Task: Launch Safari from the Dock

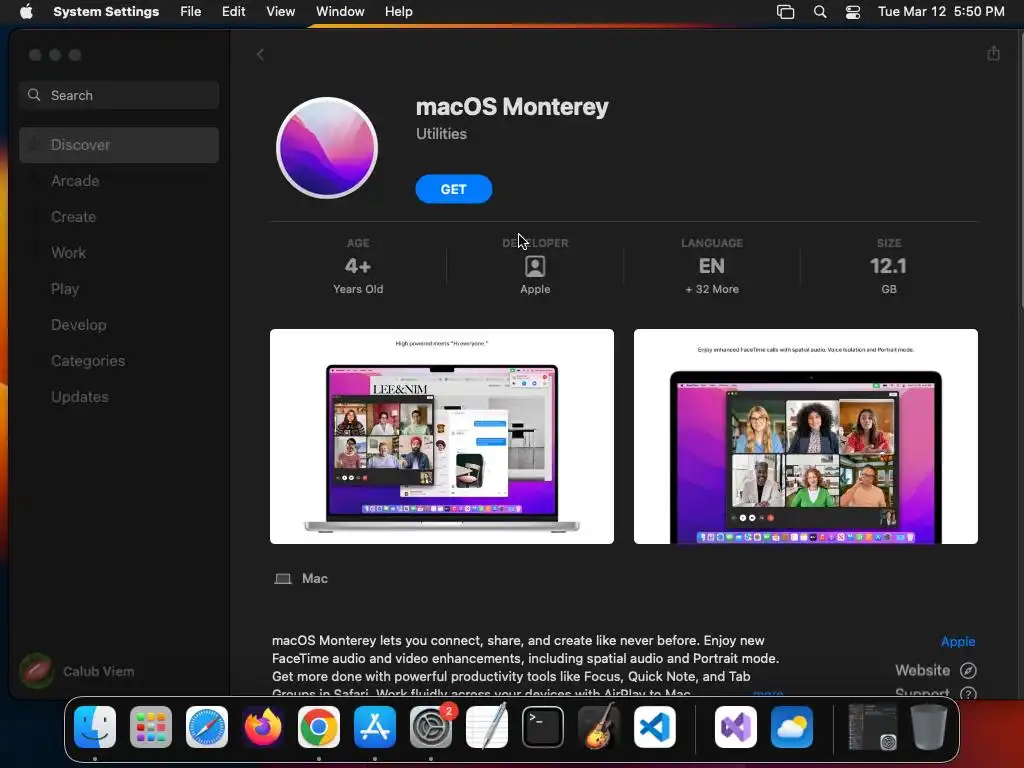Action: tap(207, 727)
